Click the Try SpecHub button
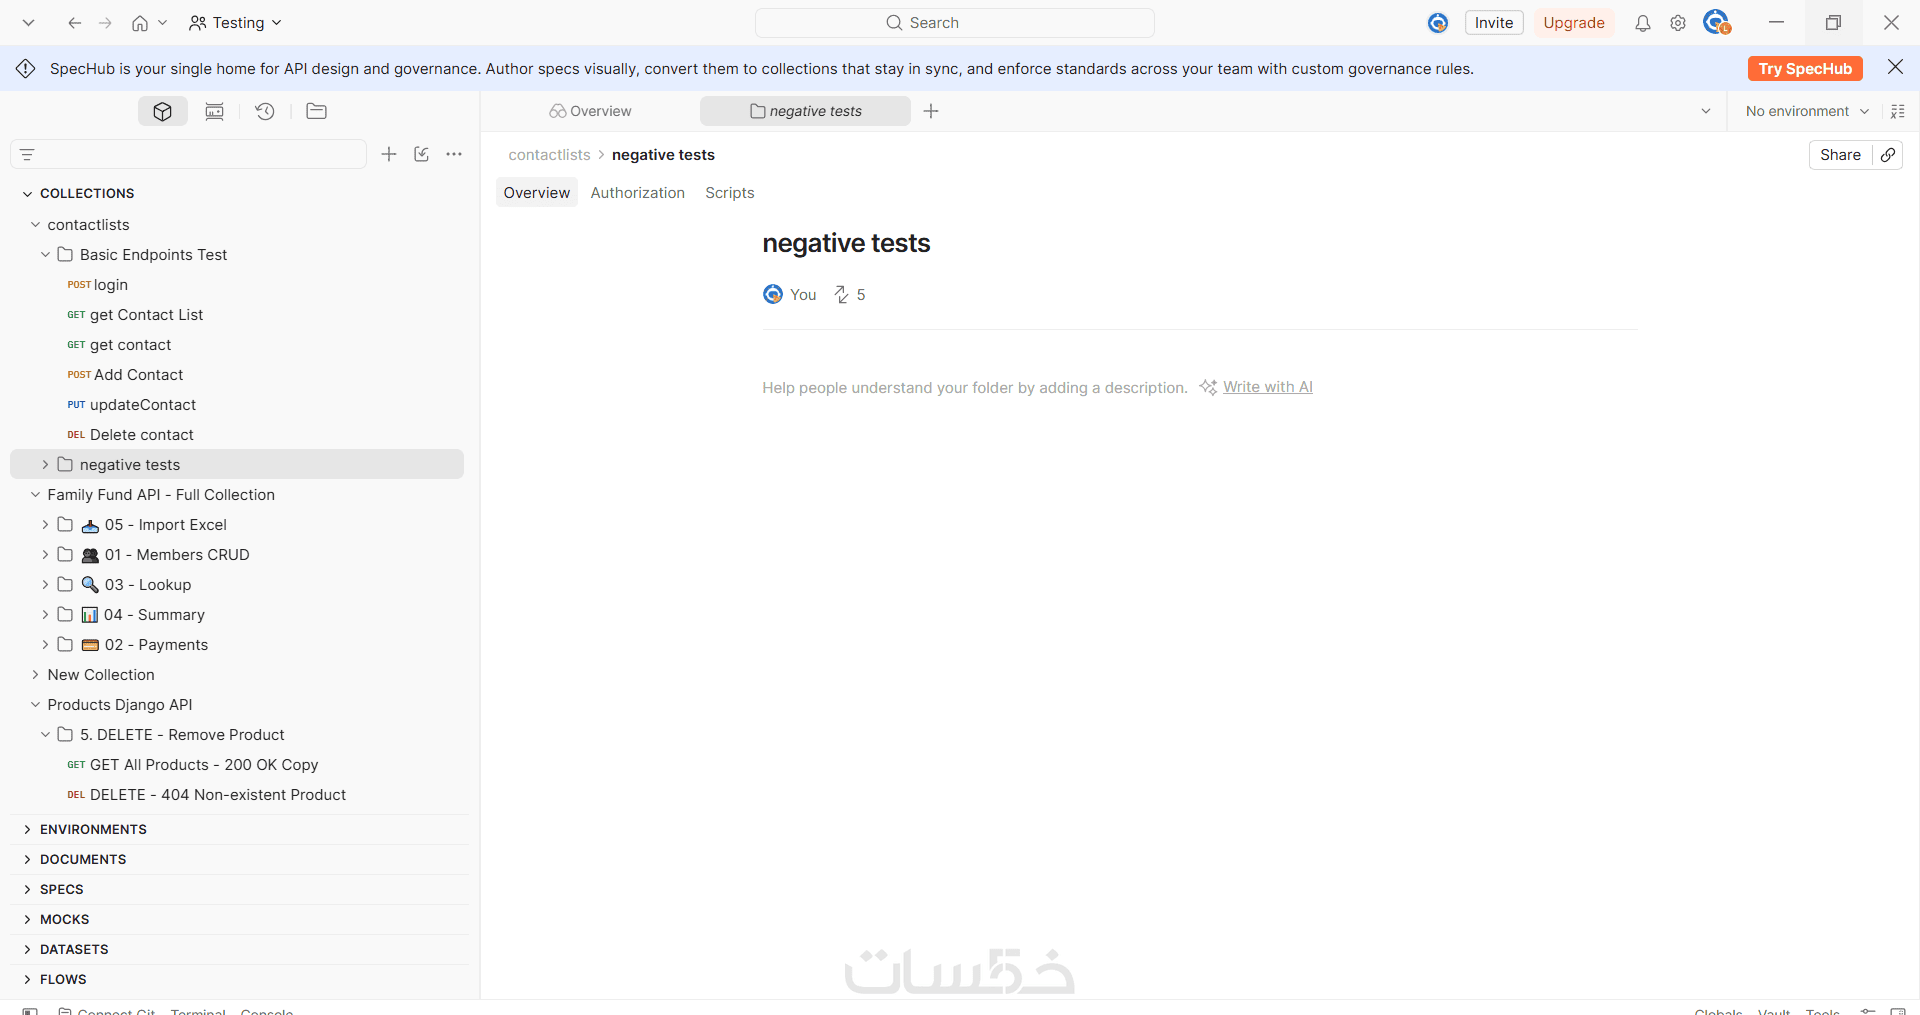This screenshot has height=1015, width=1920. 1805,69
